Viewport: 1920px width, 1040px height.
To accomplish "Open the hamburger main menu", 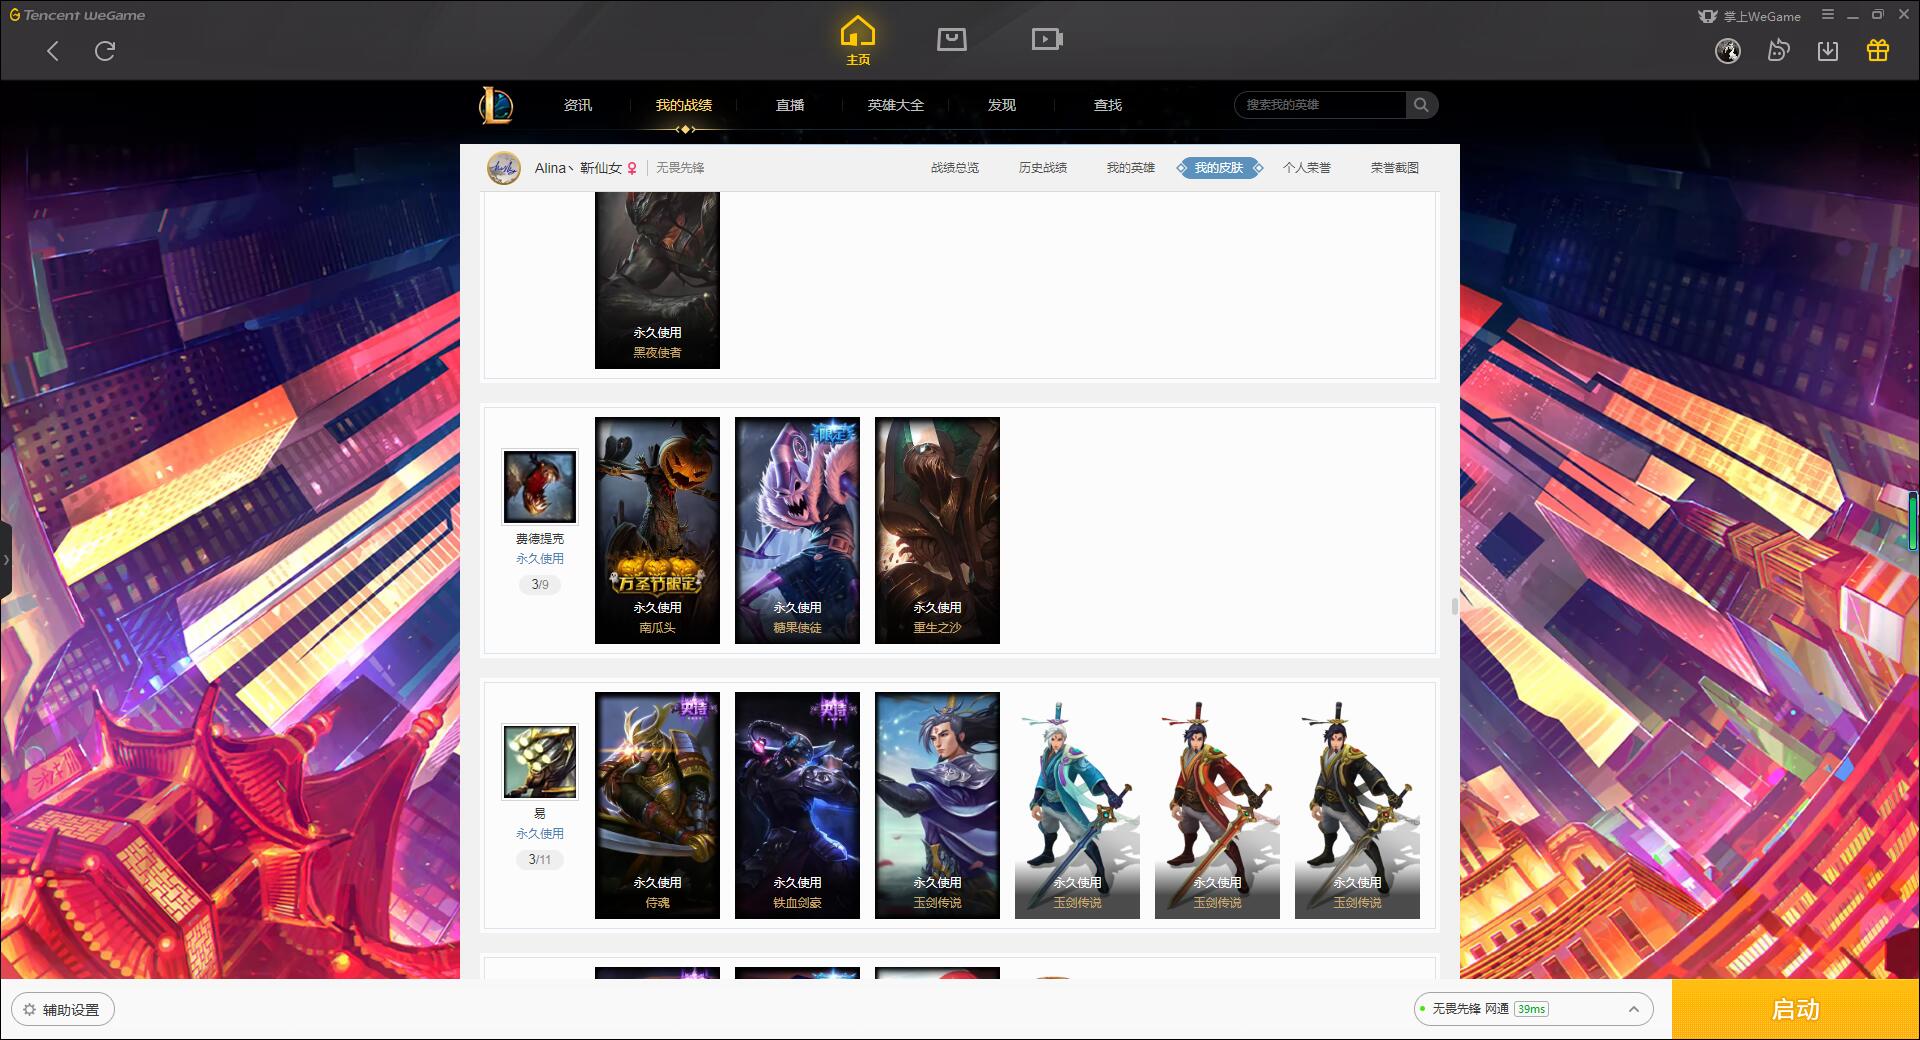I will 1828,15.
